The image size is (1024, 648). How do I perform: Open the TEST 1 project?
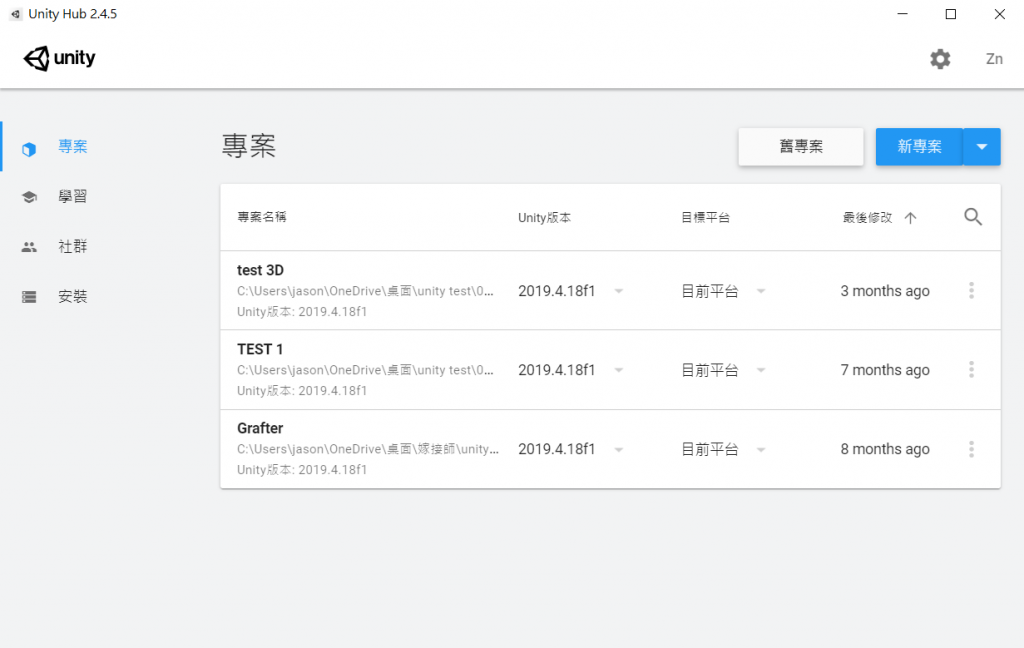click(259, 349)
